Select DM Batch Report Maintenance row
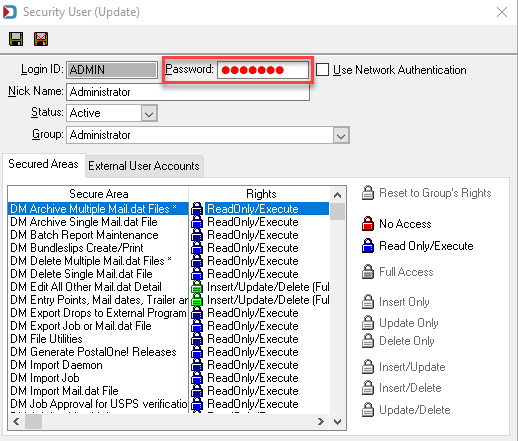 [x=98, y=235]
